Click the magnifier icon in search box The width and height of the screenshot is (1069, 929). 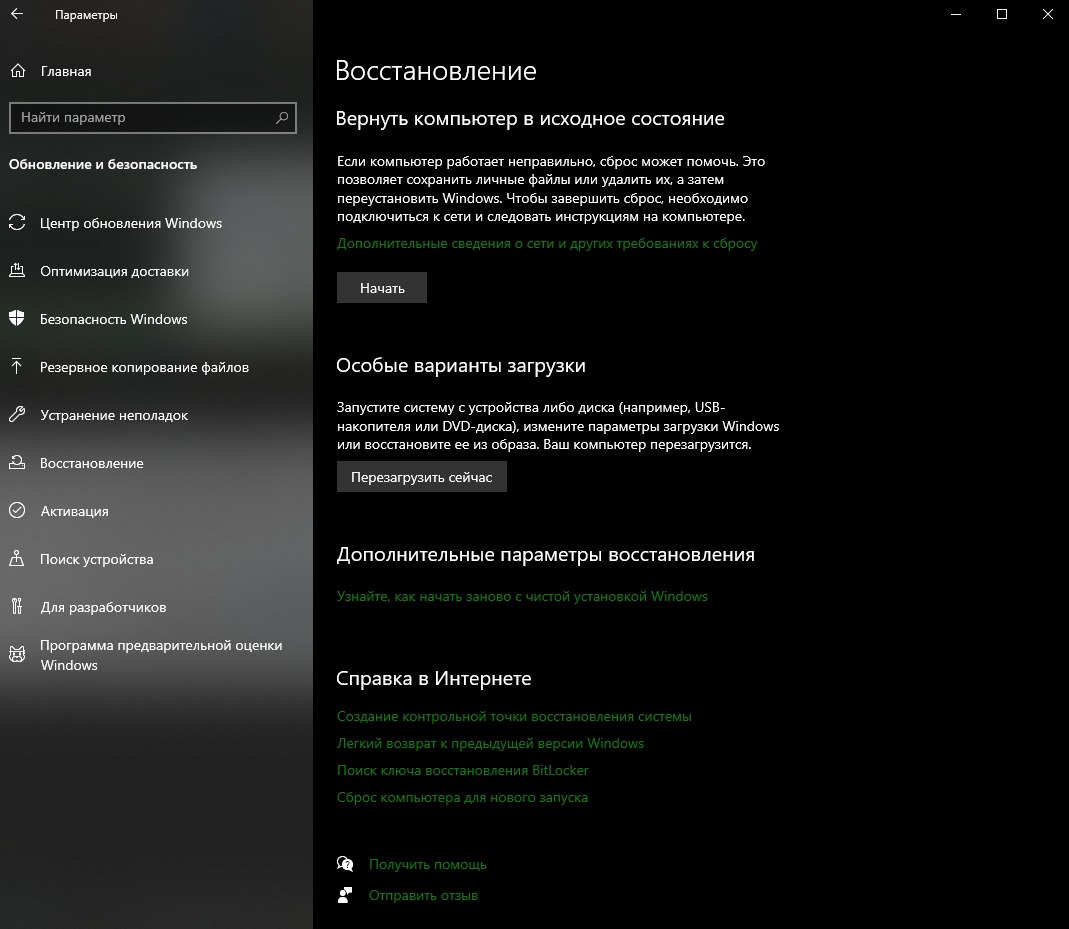point(282,118)
